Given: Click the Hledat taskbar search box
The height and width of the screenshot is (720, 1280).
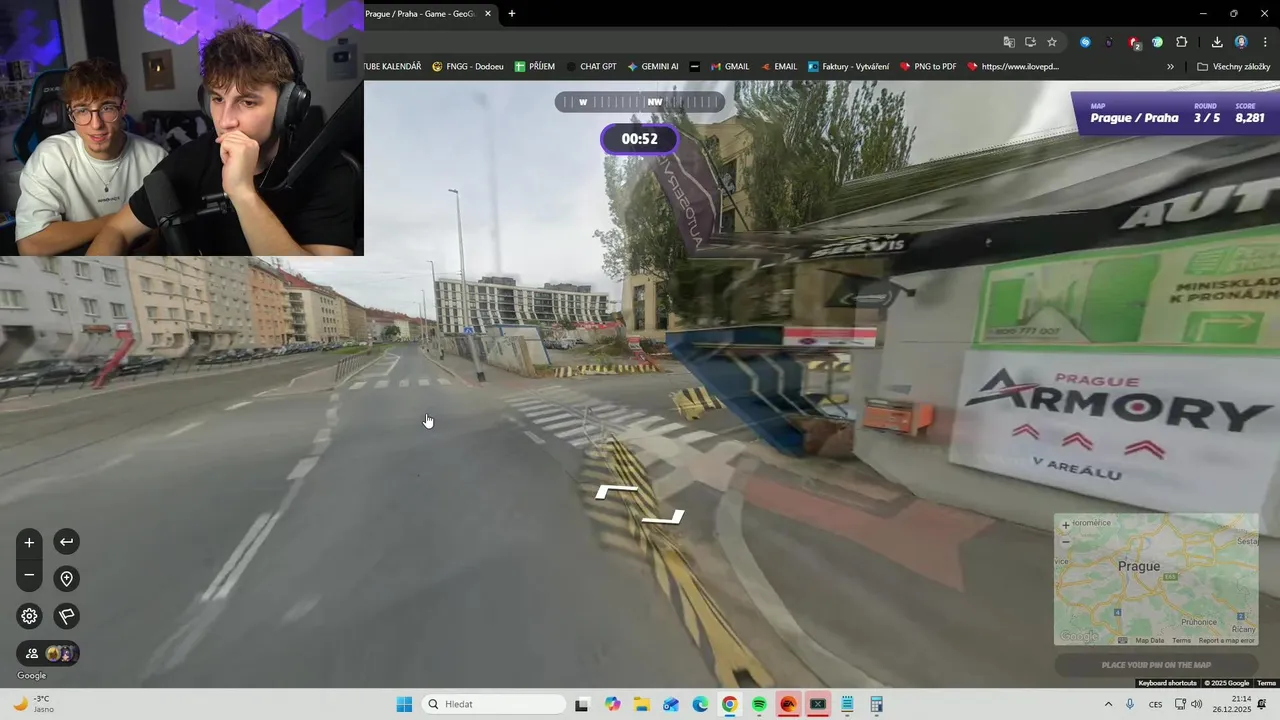Looking at the screenshot, I should 494,704.
